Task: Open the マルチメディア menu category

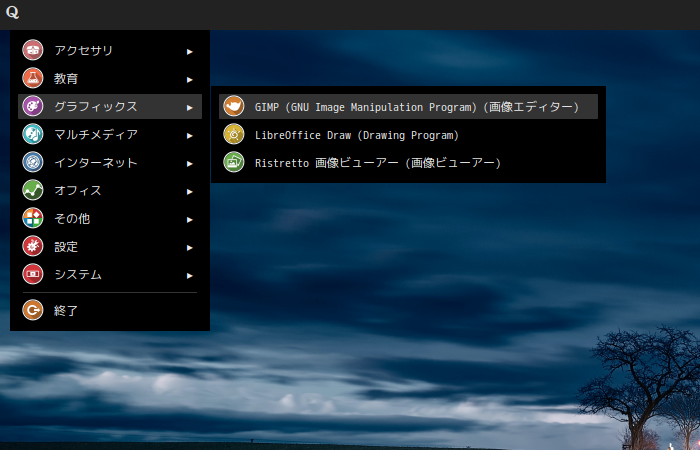Action: [110, 134]
